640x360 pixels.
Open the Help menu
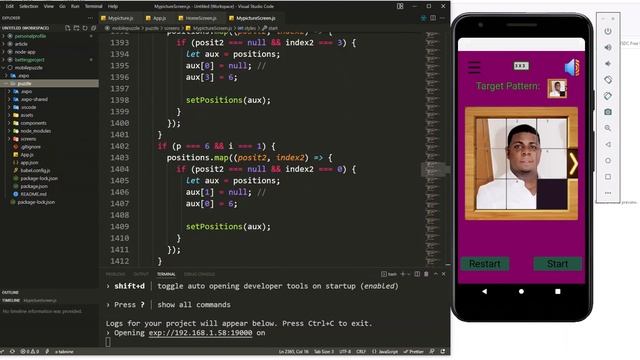coord(113,6)
